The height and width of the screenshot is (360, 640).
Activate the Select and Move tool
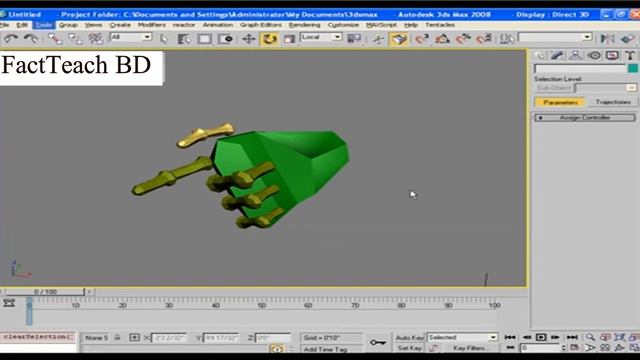tap(249, 39)
